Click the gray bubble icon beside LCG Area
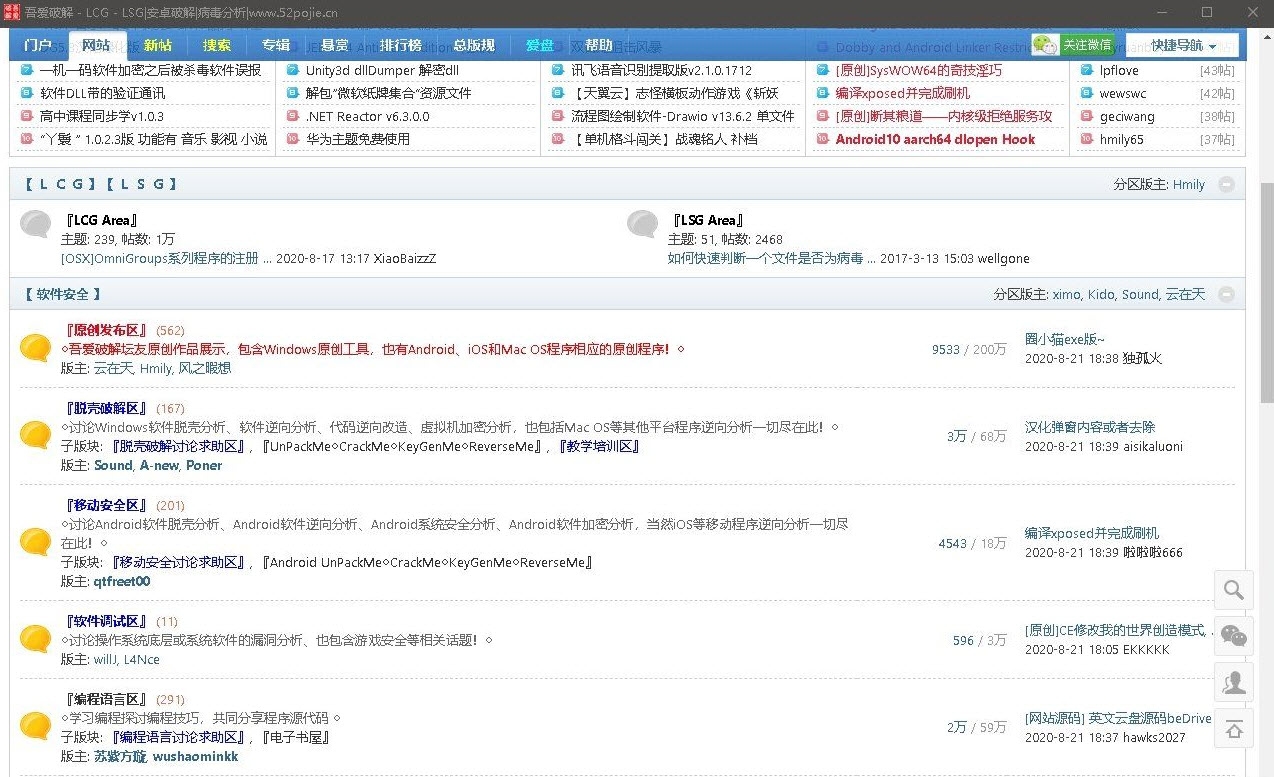The height and width of the screenshot is (777, 1274). [36, 224]
